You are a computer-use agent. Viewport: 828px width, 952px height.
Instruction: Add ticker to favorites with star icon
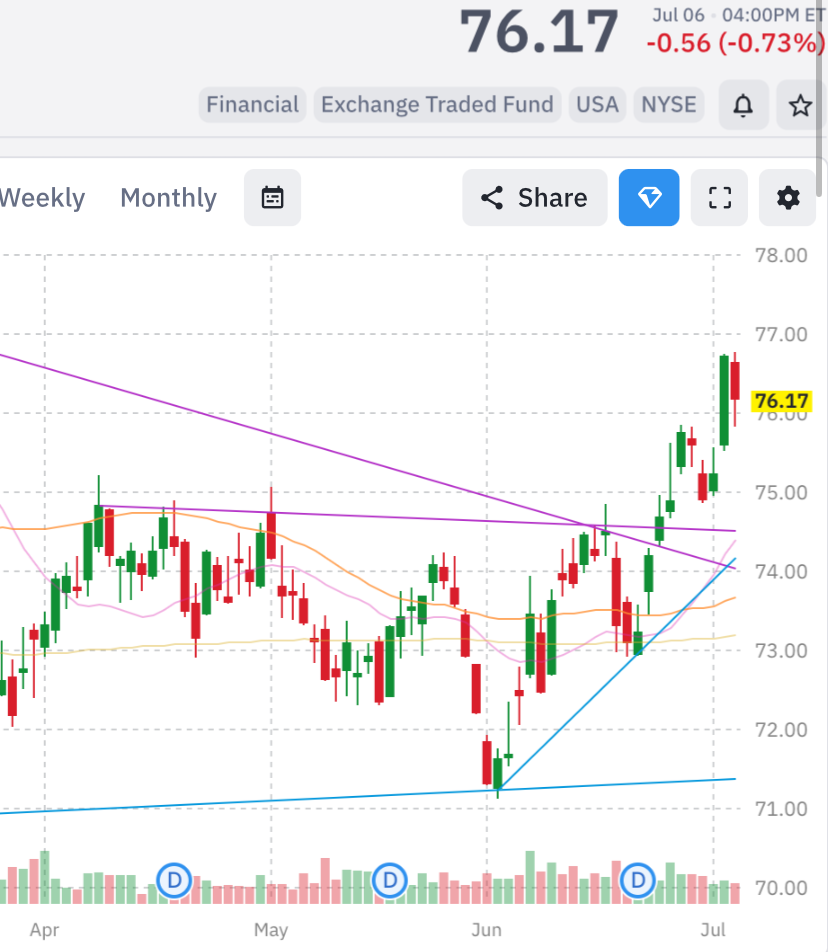click(800, 105)
